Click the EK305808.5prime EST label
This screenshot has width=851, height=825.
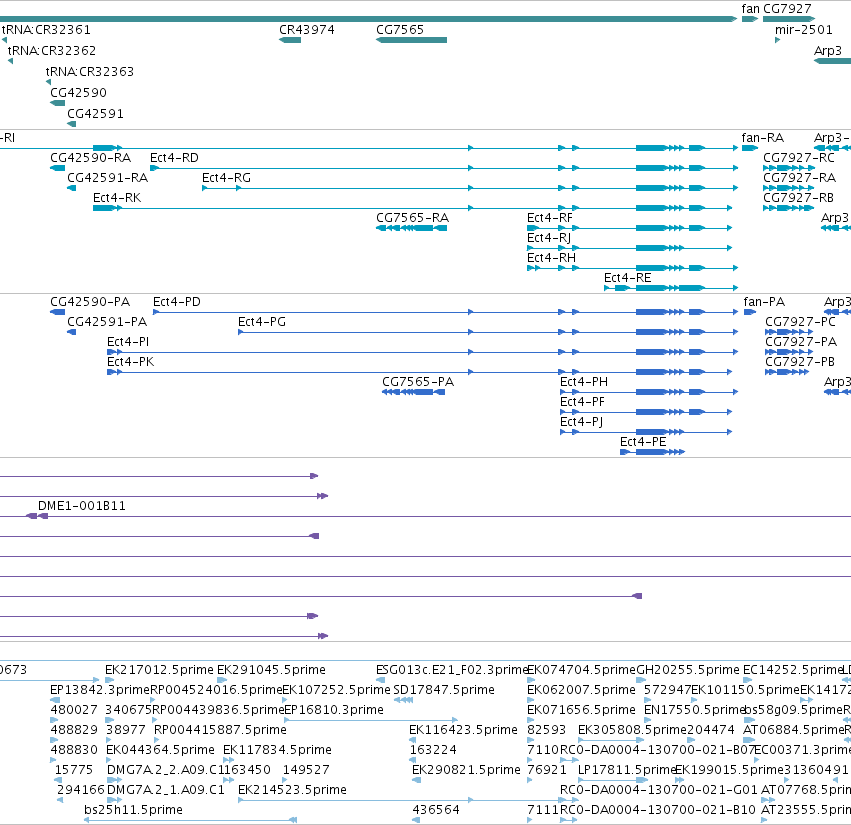pos(632,730)
